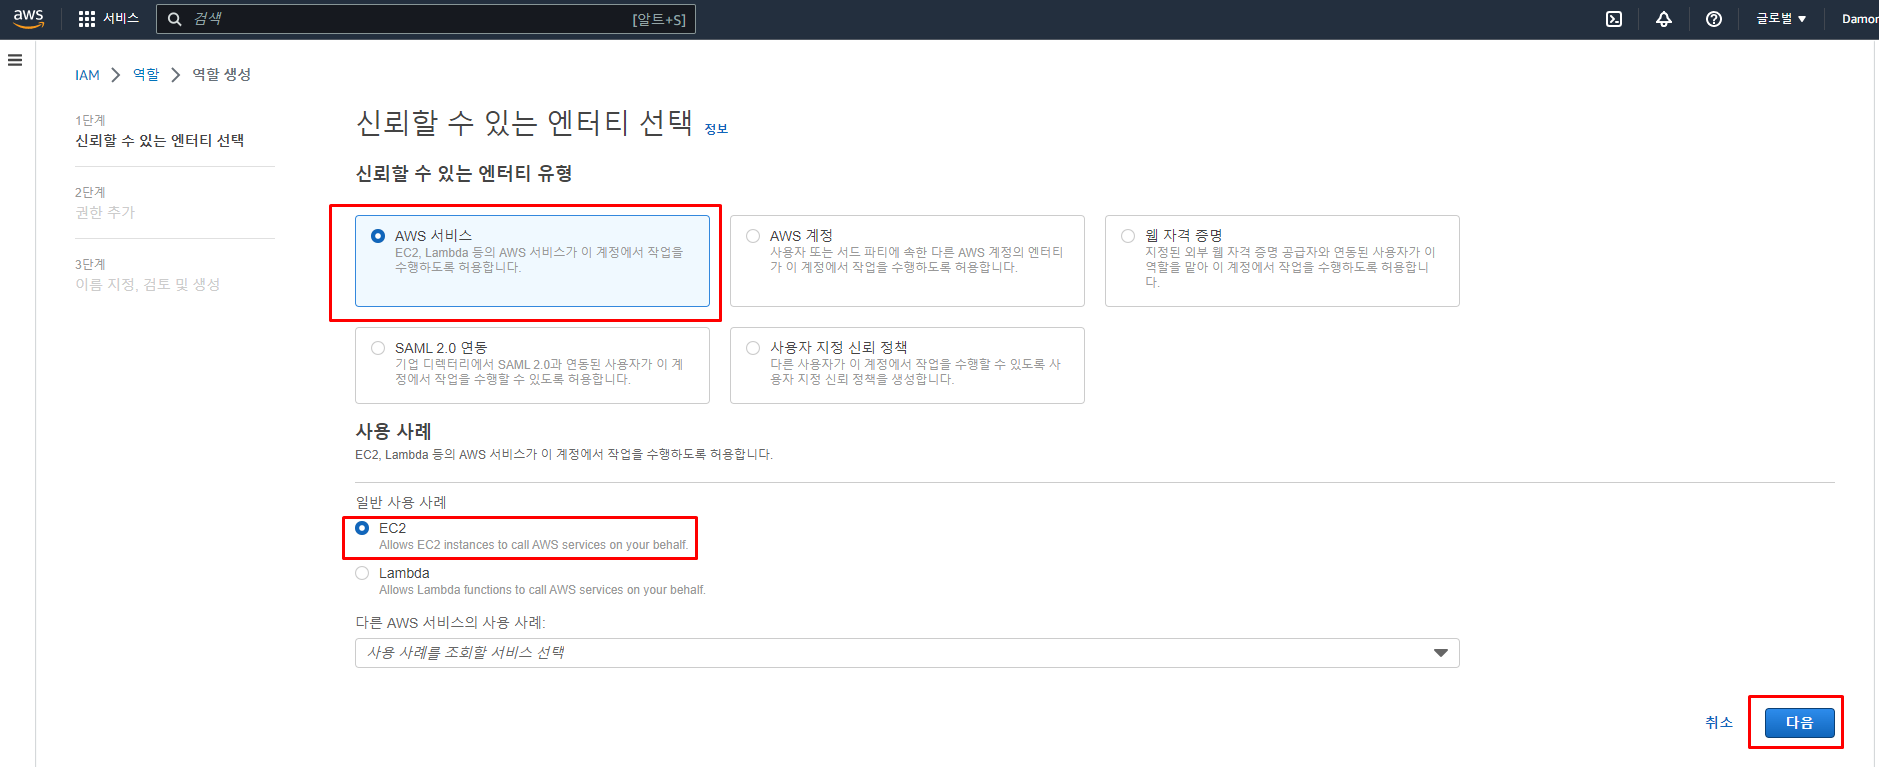Select the 웹 자격 증명 entity type
This screenshot has width=1879, height=767.
click(1282, 261)
